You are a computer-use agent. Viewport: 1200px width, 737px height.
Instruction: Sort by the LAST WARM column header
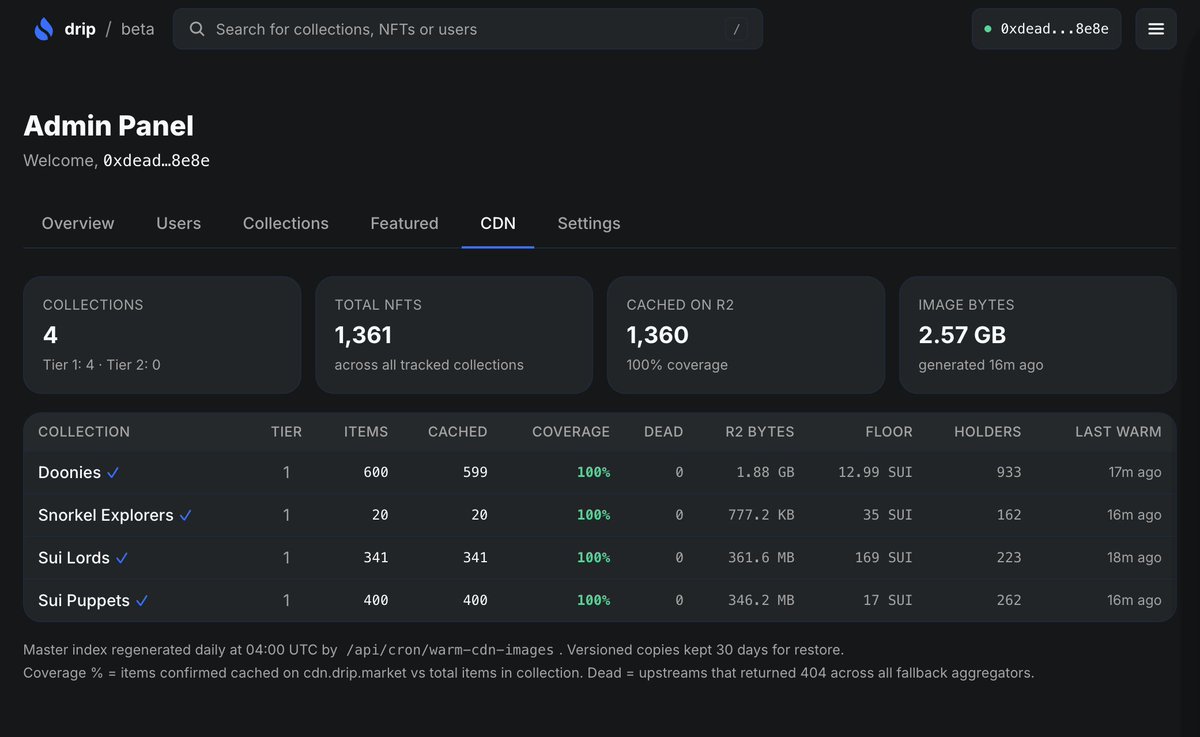1118,432
